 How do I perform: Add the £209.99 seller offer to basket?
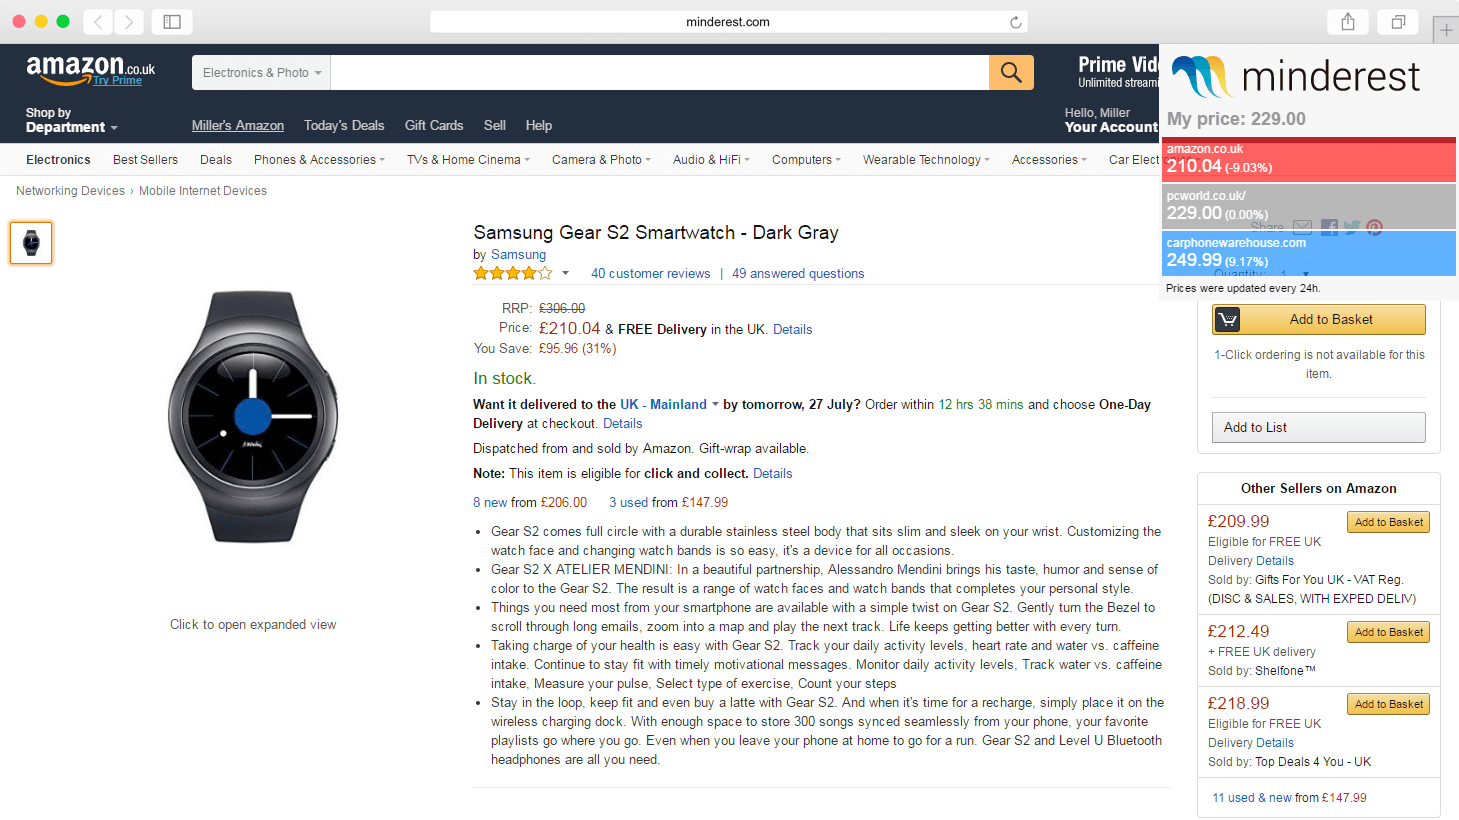point(1388,522)
